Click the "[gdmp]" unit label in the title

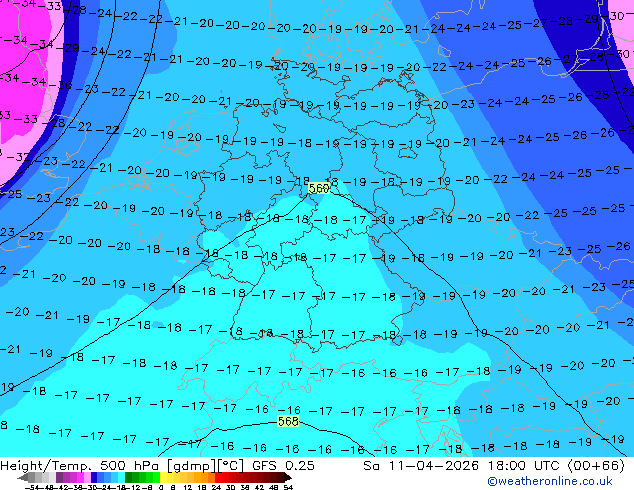coord(192,466)
